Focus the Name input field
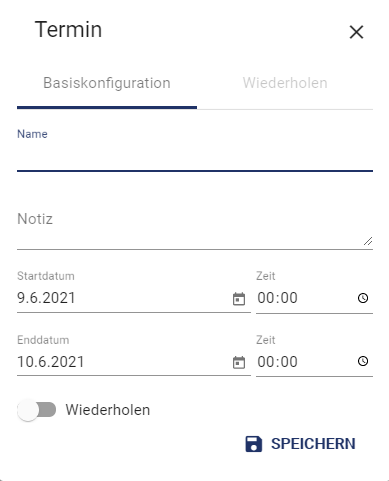Image resolution: width=389 pixels, height=481 pixels. tap(195, 158)
